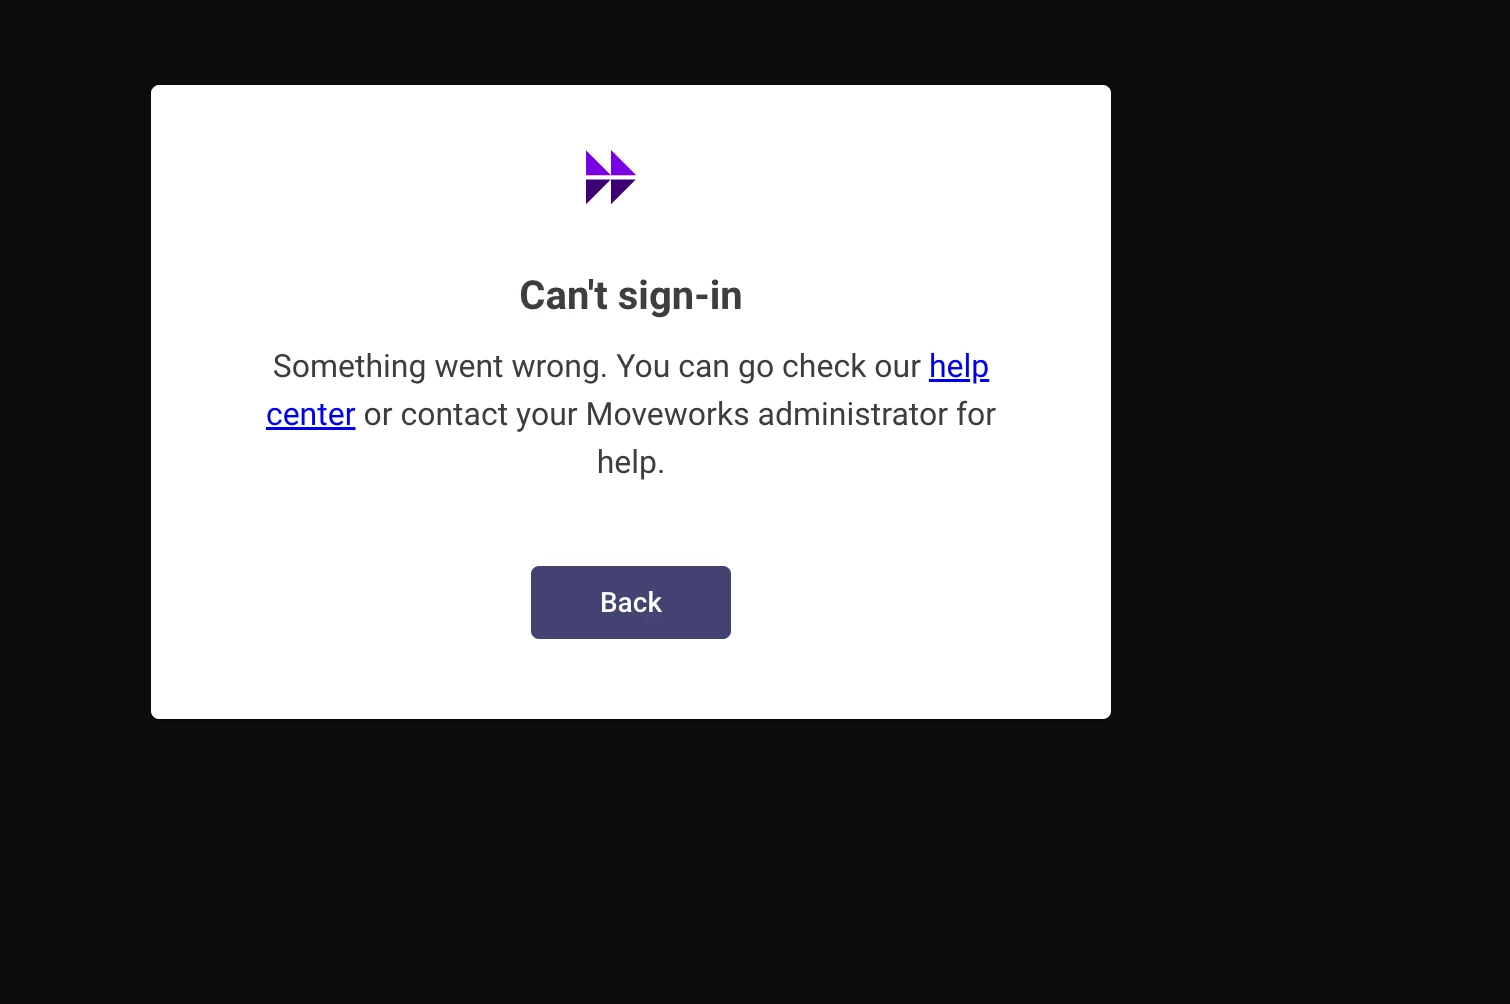Click the final 'help.' word in message

pyautogui.click(x=631, y=462)
